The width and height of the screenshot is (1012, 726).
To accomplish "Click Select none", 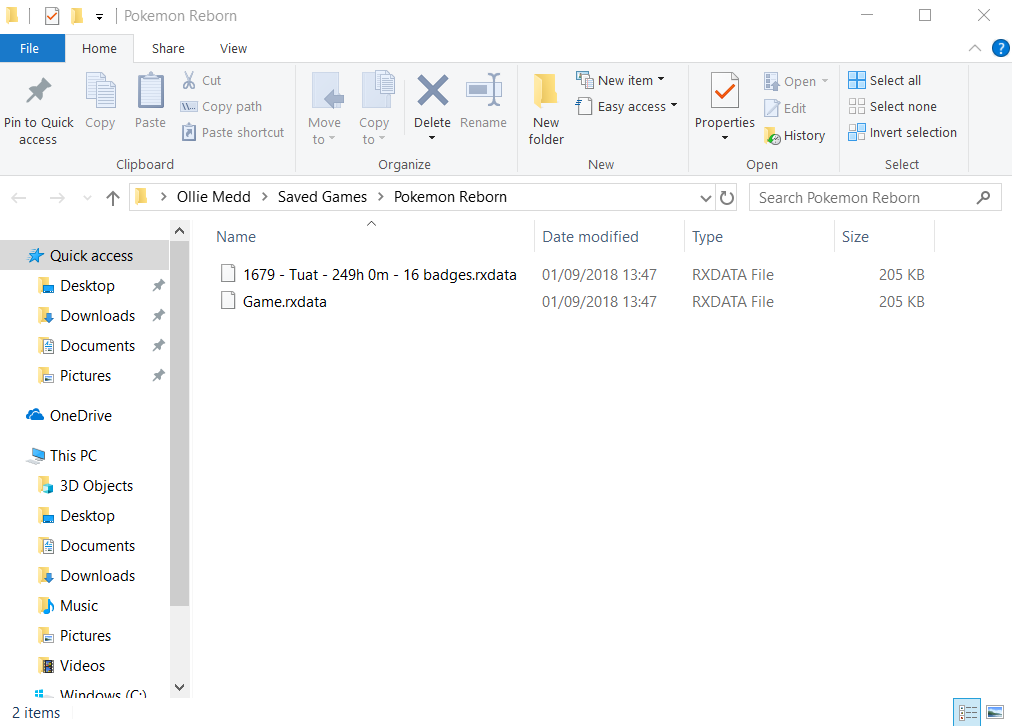I will 892,106.
